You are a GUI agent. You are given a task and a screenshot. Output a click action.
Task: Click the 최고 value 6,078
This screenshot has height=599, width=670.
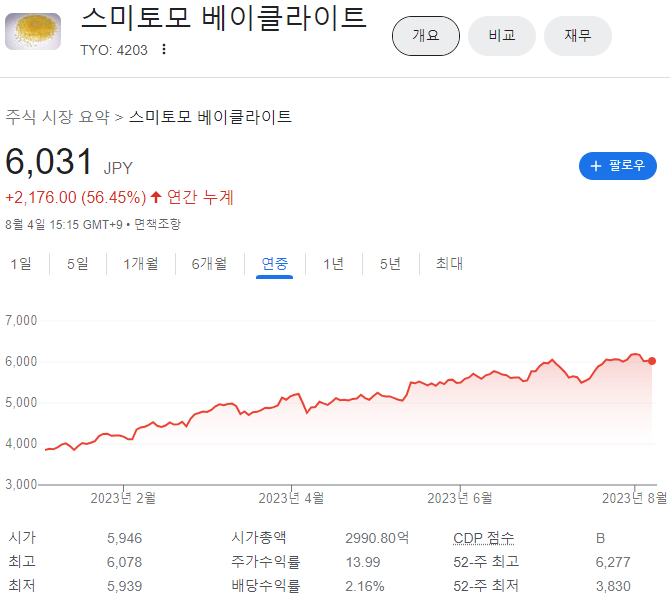coord(124,562)
